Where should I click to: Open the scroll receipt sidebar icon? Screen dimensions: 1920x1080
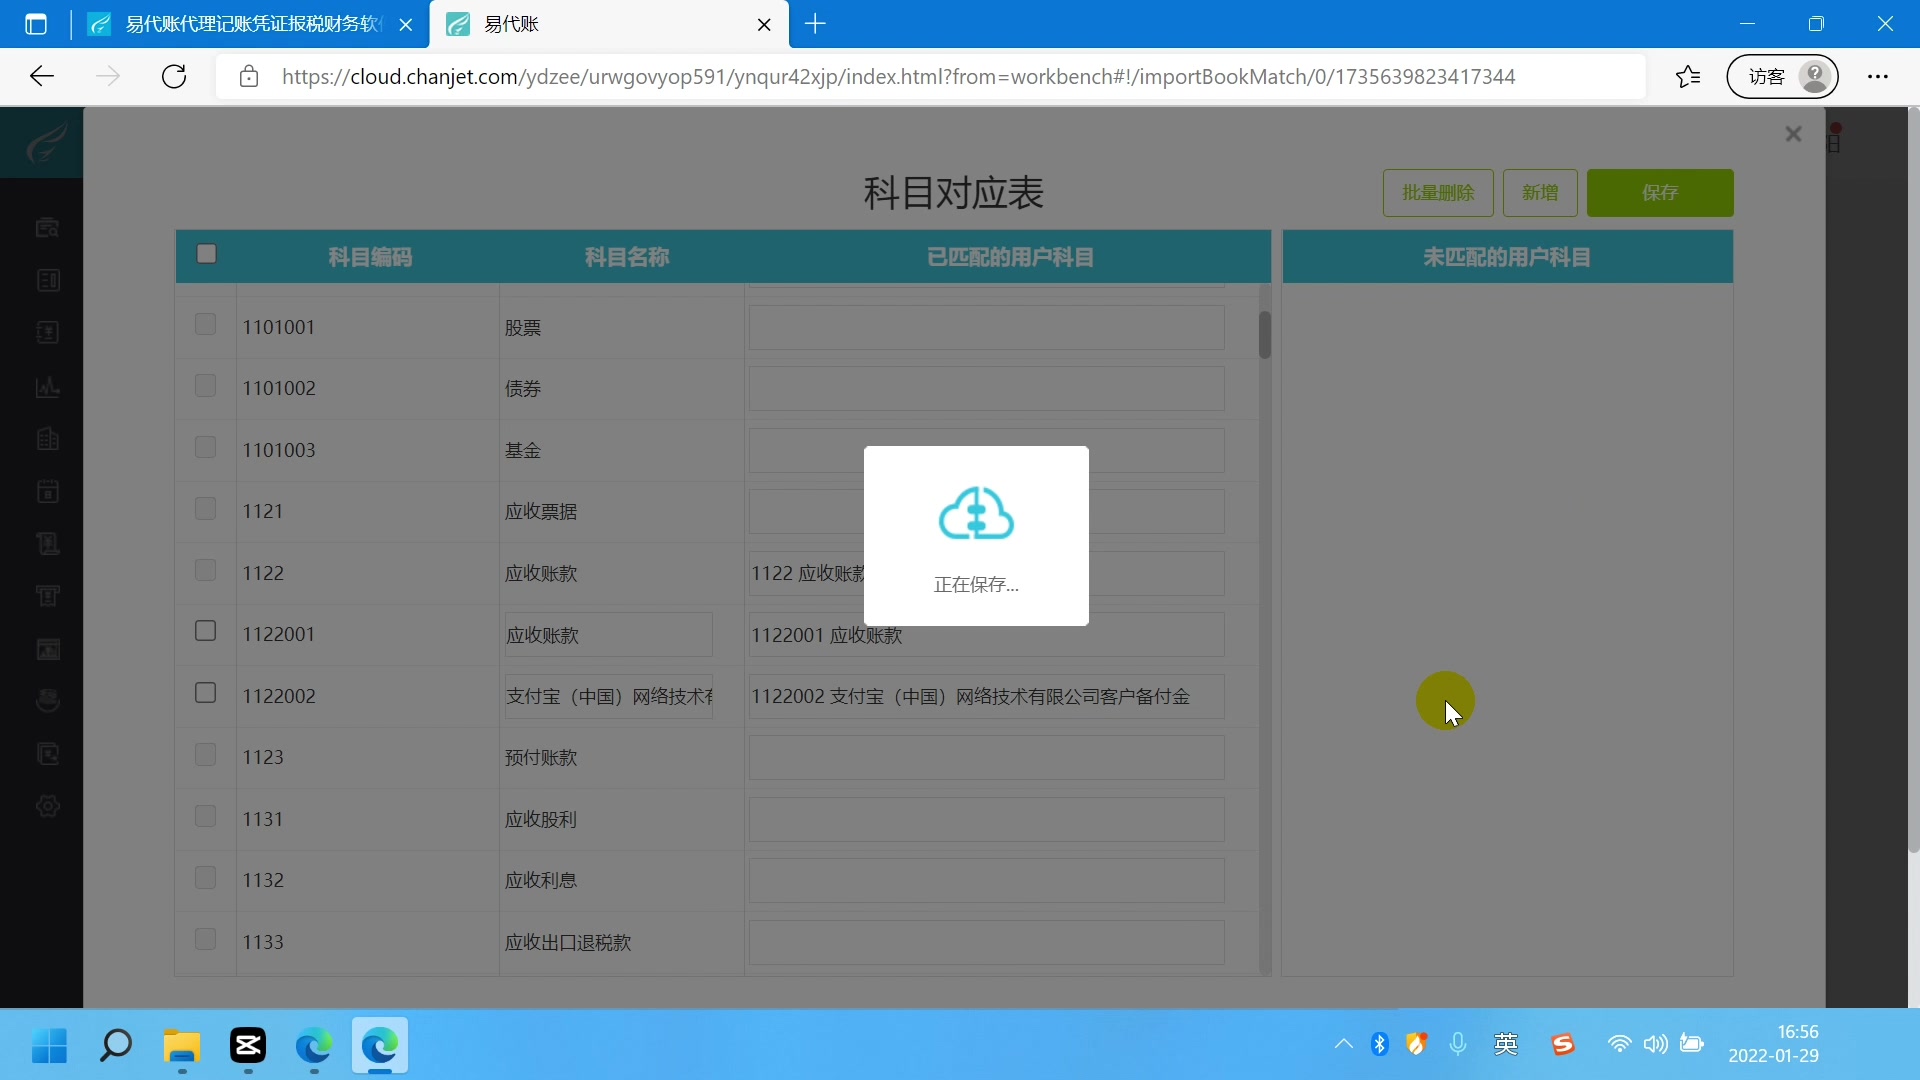pyautogui.click(x=47, y=543)
